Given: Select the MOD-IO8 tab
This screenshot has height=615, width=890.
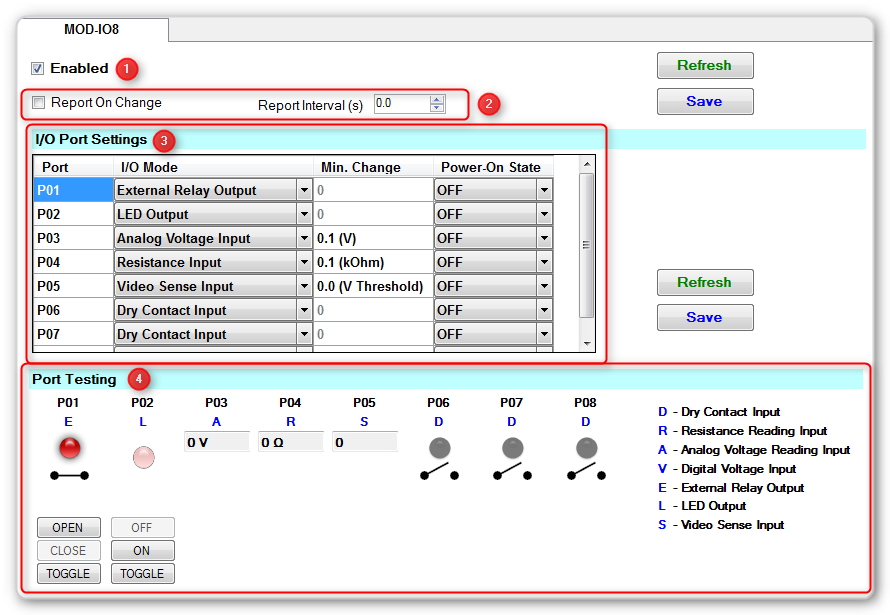Looking at the screenshot, I should (93, 29).
